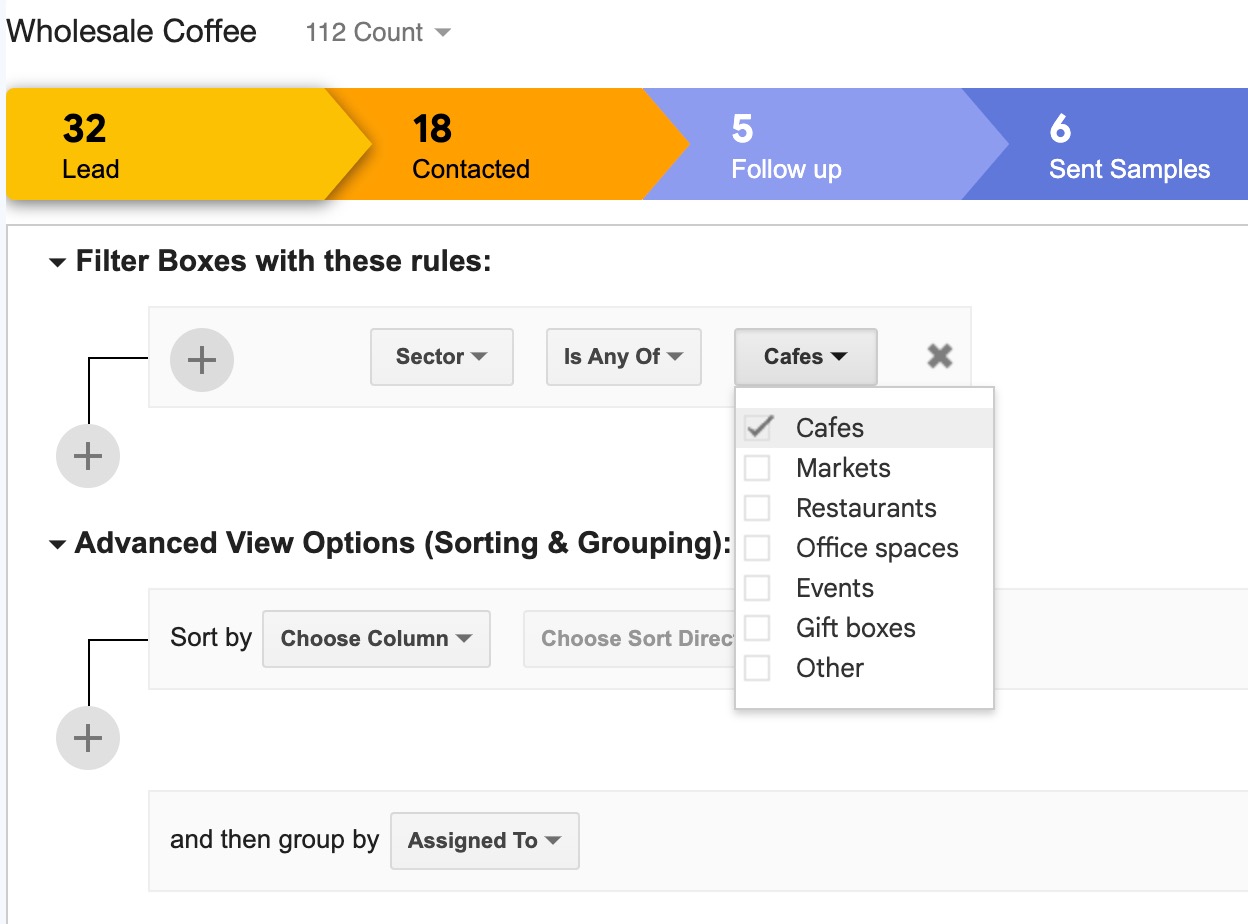1248x924 pixels.
Task: Tick the Gift boxes option
Action: (x=759, y=627)
